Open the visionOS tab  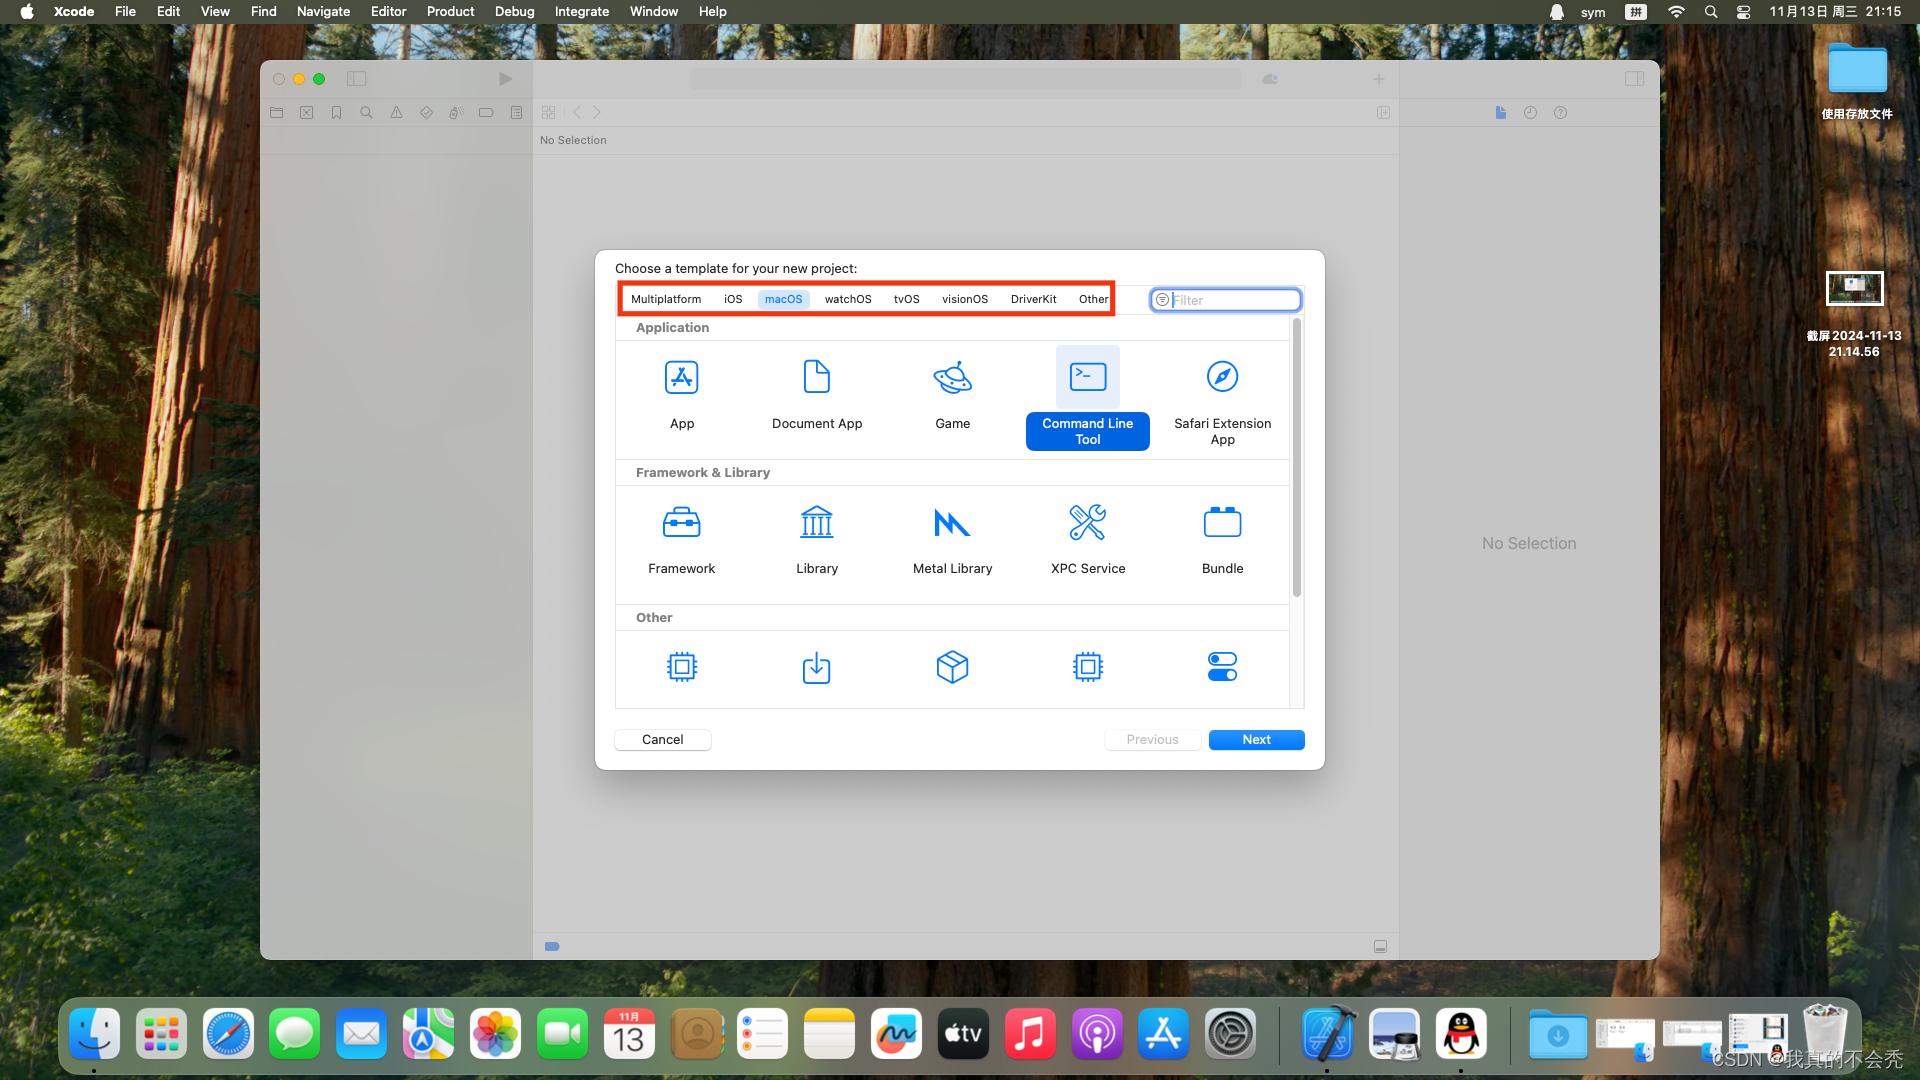pos(965,299)
